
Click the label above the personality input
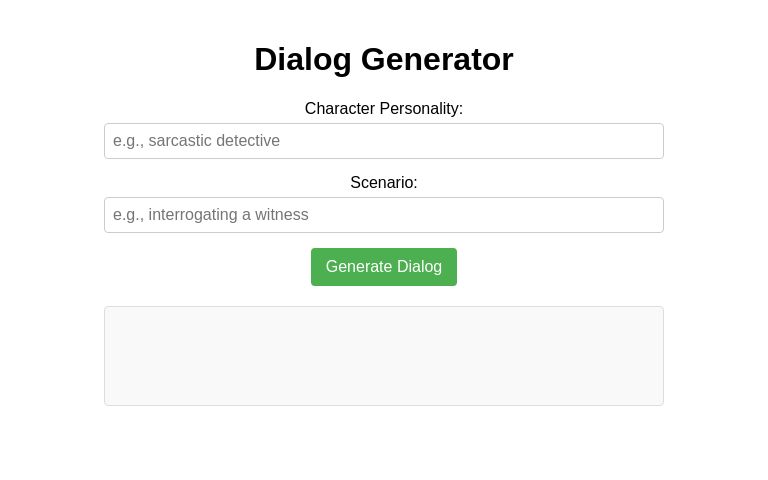click(384, 108)
